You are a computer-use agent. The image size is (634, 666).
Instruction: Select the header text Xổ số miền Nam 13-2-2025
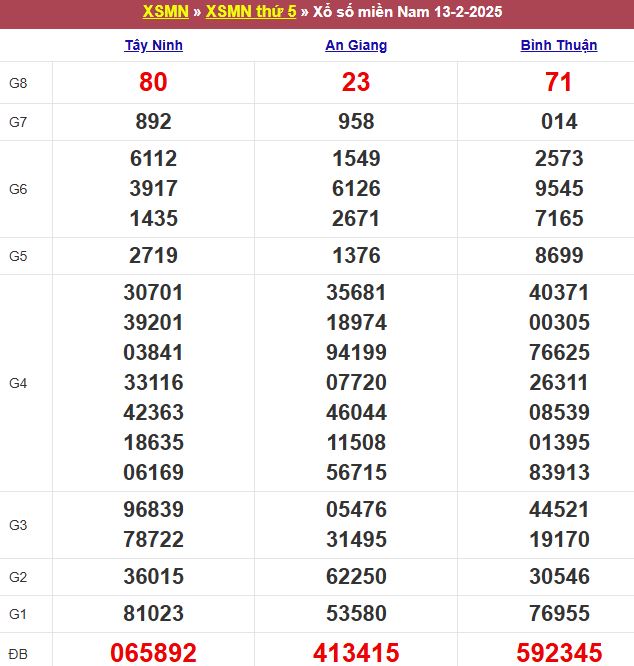(x=408, y=11)
